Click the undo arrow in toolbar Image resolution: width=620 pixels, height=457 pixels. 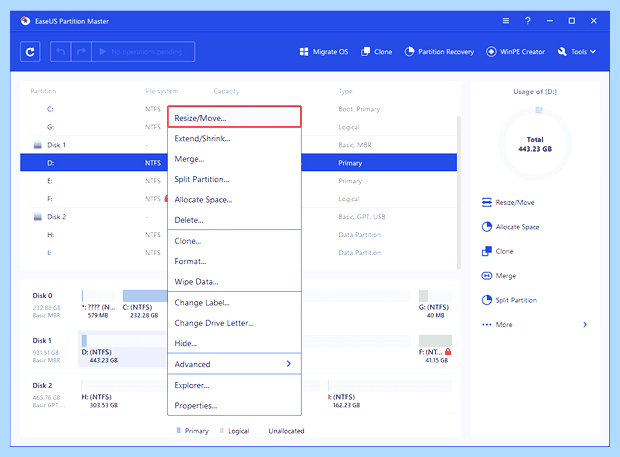60,52
